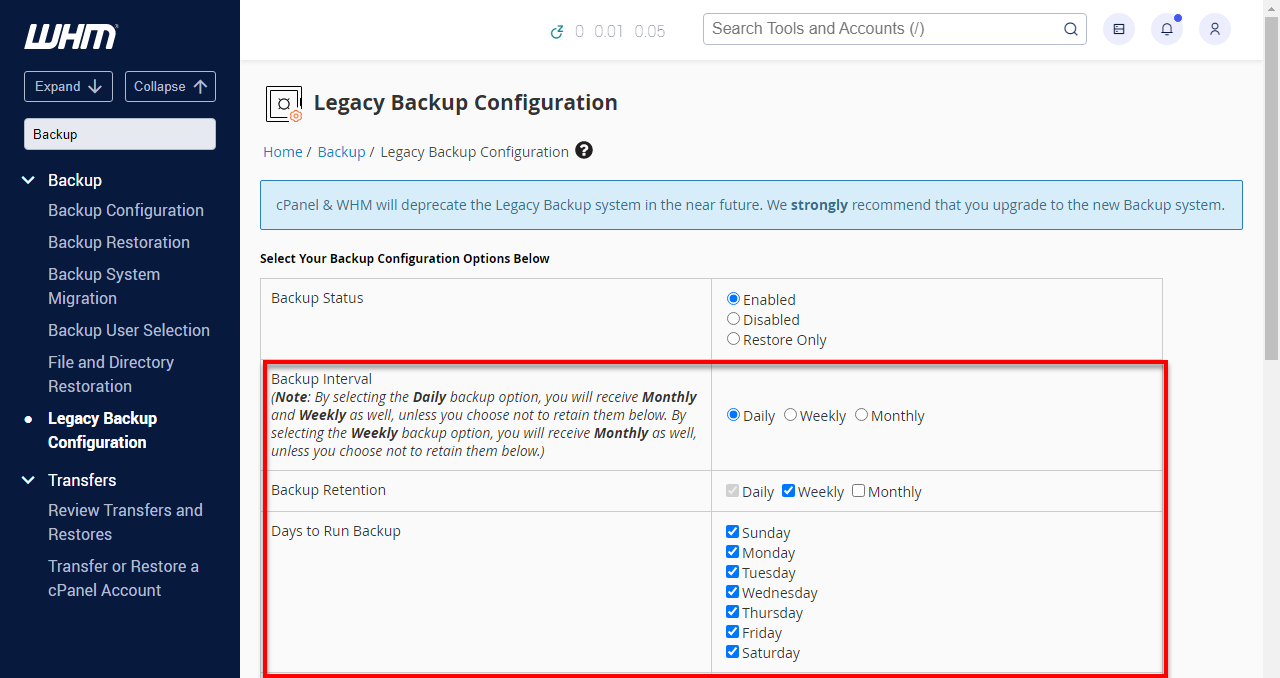Viewport: 1280px width, 678px height.
Task: Select Backup User Selection in the sidebar
Action: (x=128, y=330)
